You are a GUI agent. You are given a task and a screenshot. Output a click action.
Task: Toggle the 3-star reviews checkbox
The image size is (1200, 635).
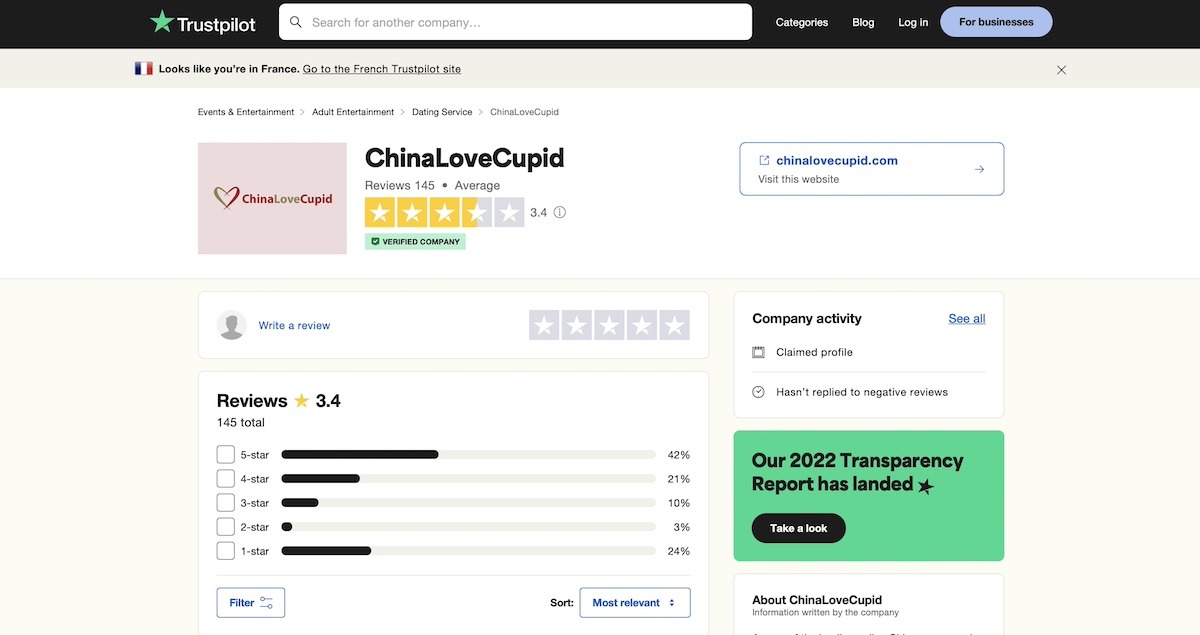pyautogui.click(x=225, y=502)
